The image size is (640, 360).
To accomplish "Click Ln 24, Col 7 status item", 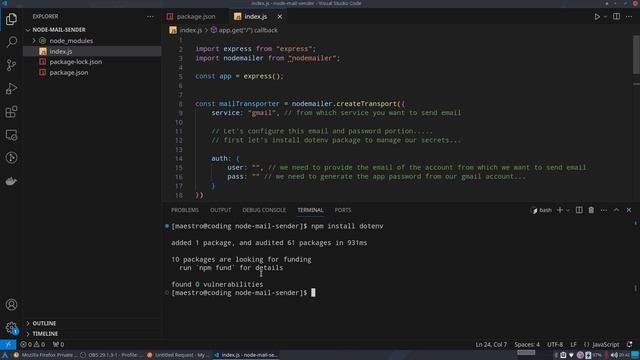I will (491, 344).
